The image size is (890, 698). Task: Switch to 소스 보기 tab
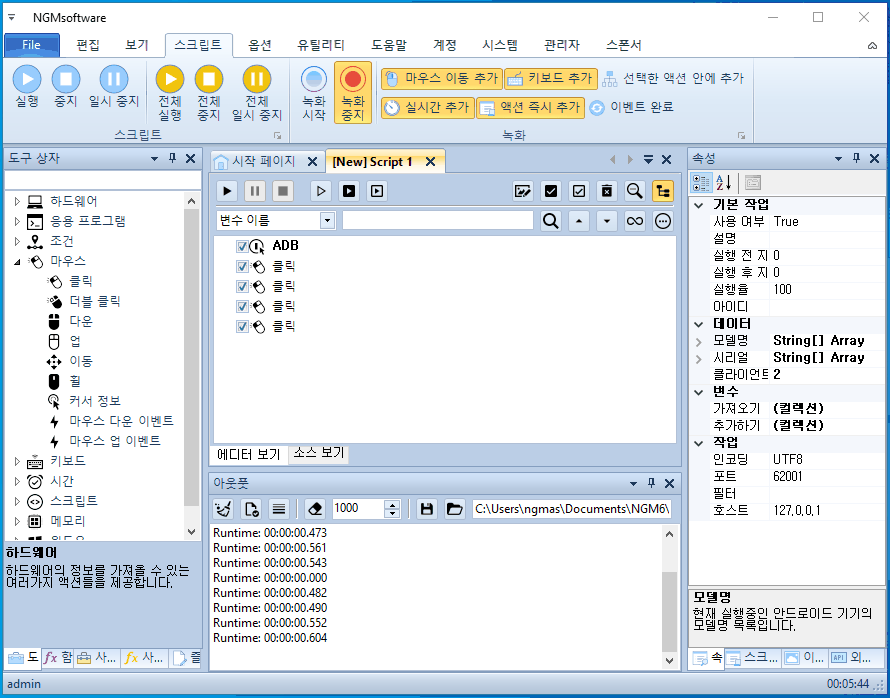point(318,453)
